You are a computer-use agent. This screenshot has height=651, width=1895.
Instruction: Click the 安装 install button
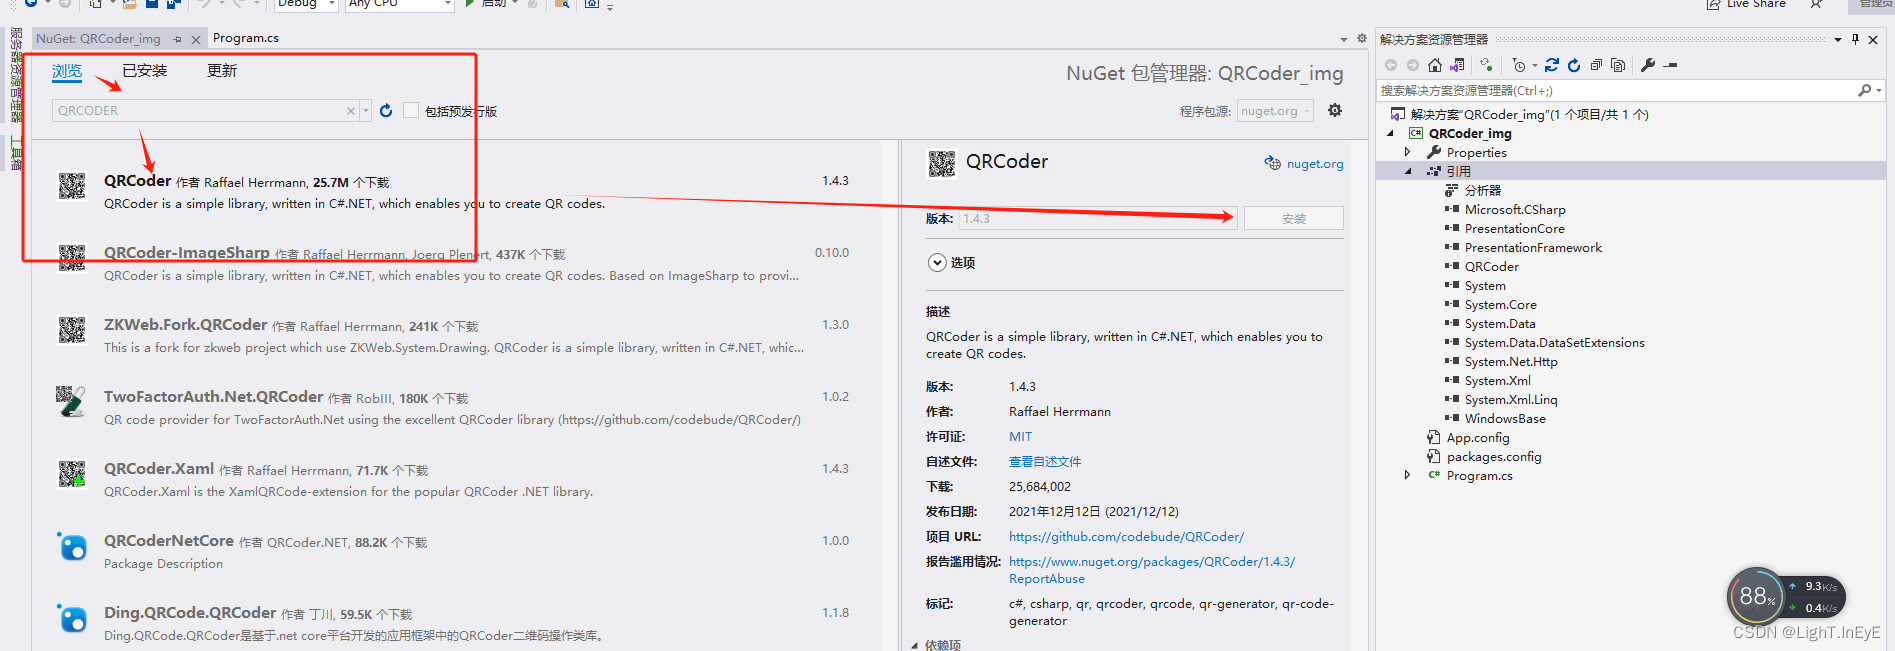tap(1293, 218)
